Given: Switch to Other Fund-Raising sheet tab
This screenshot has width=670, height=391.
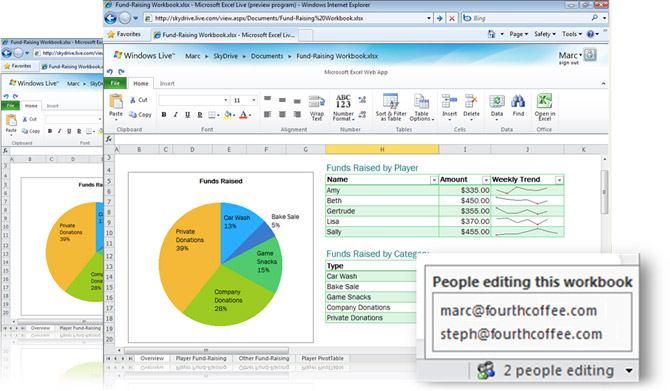Looking at the screenshot, I should [x=264, y=359].
